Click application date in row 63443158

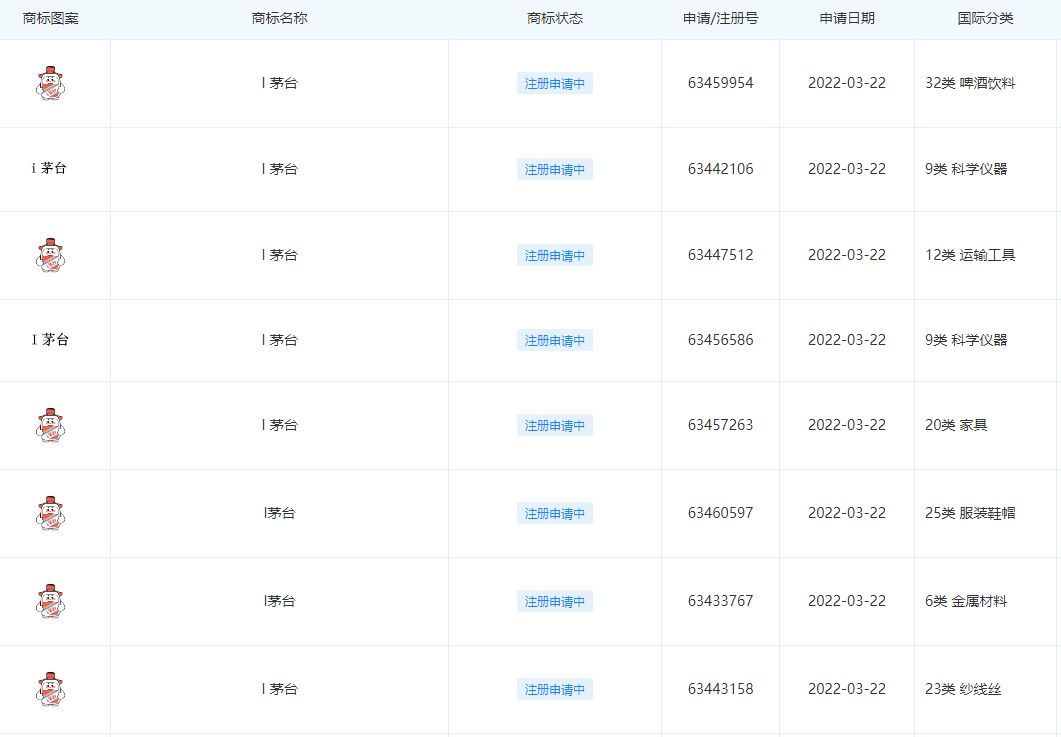847,688
